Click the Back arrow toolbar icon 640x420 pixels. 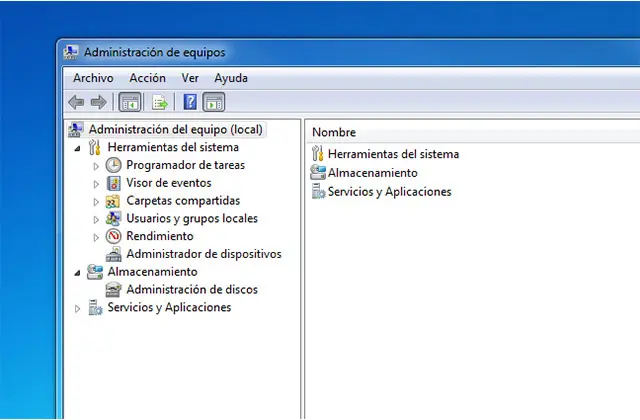tap(76, 102)
